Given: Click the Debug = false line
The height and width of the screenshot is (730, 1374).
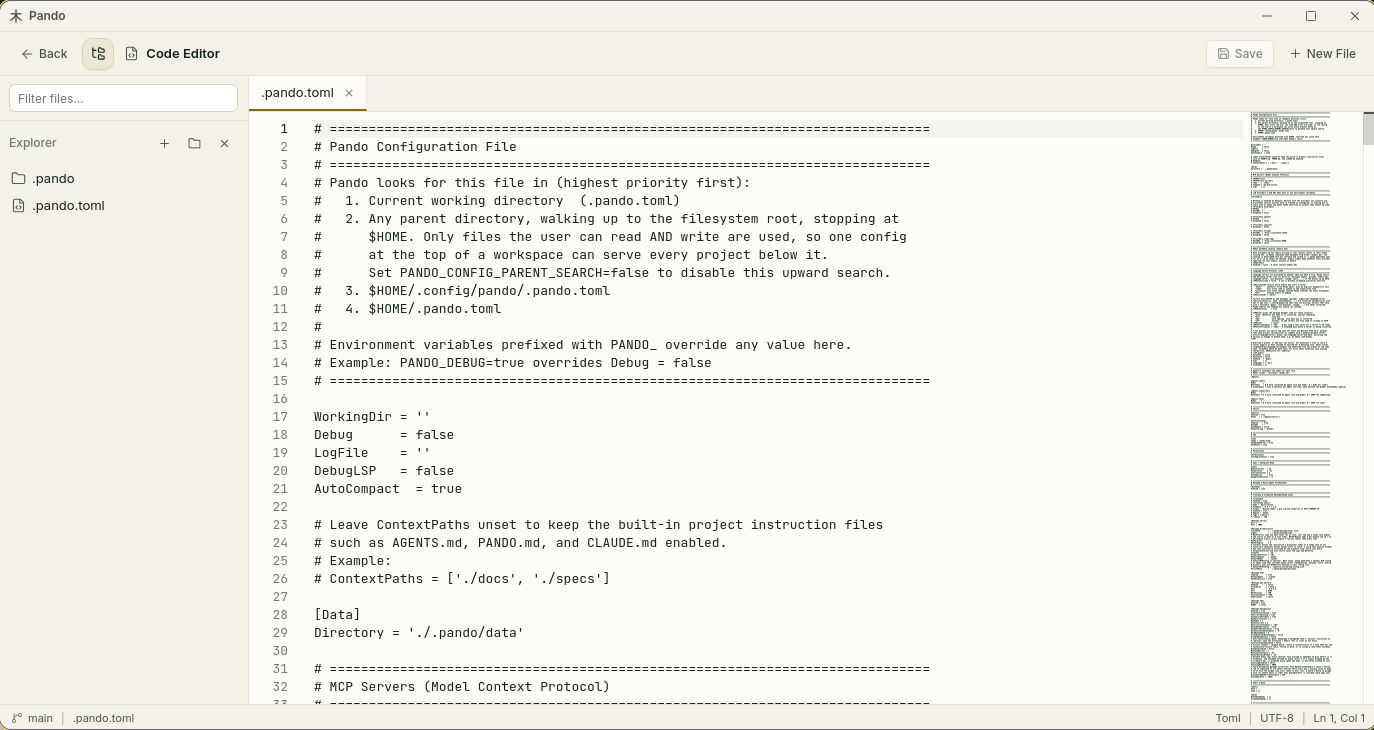Looking at the screenshot, I should (384, 435).
